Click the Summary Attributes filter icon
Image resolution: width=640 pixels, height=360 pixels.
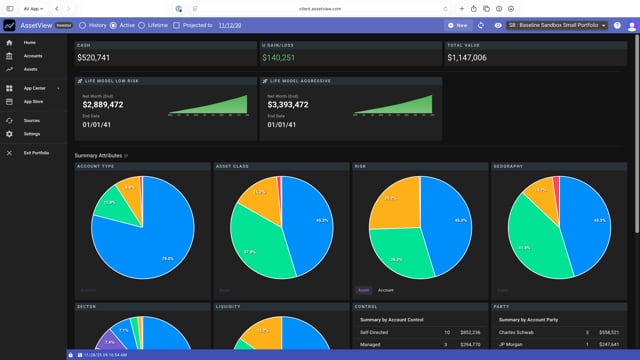126,156
